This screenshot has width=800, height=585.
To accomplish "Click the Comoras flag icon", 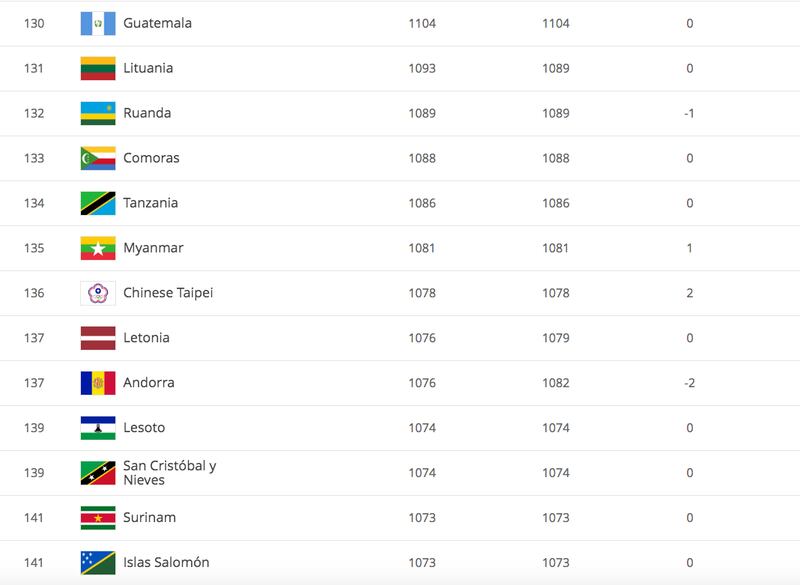I will coord(98,158).
